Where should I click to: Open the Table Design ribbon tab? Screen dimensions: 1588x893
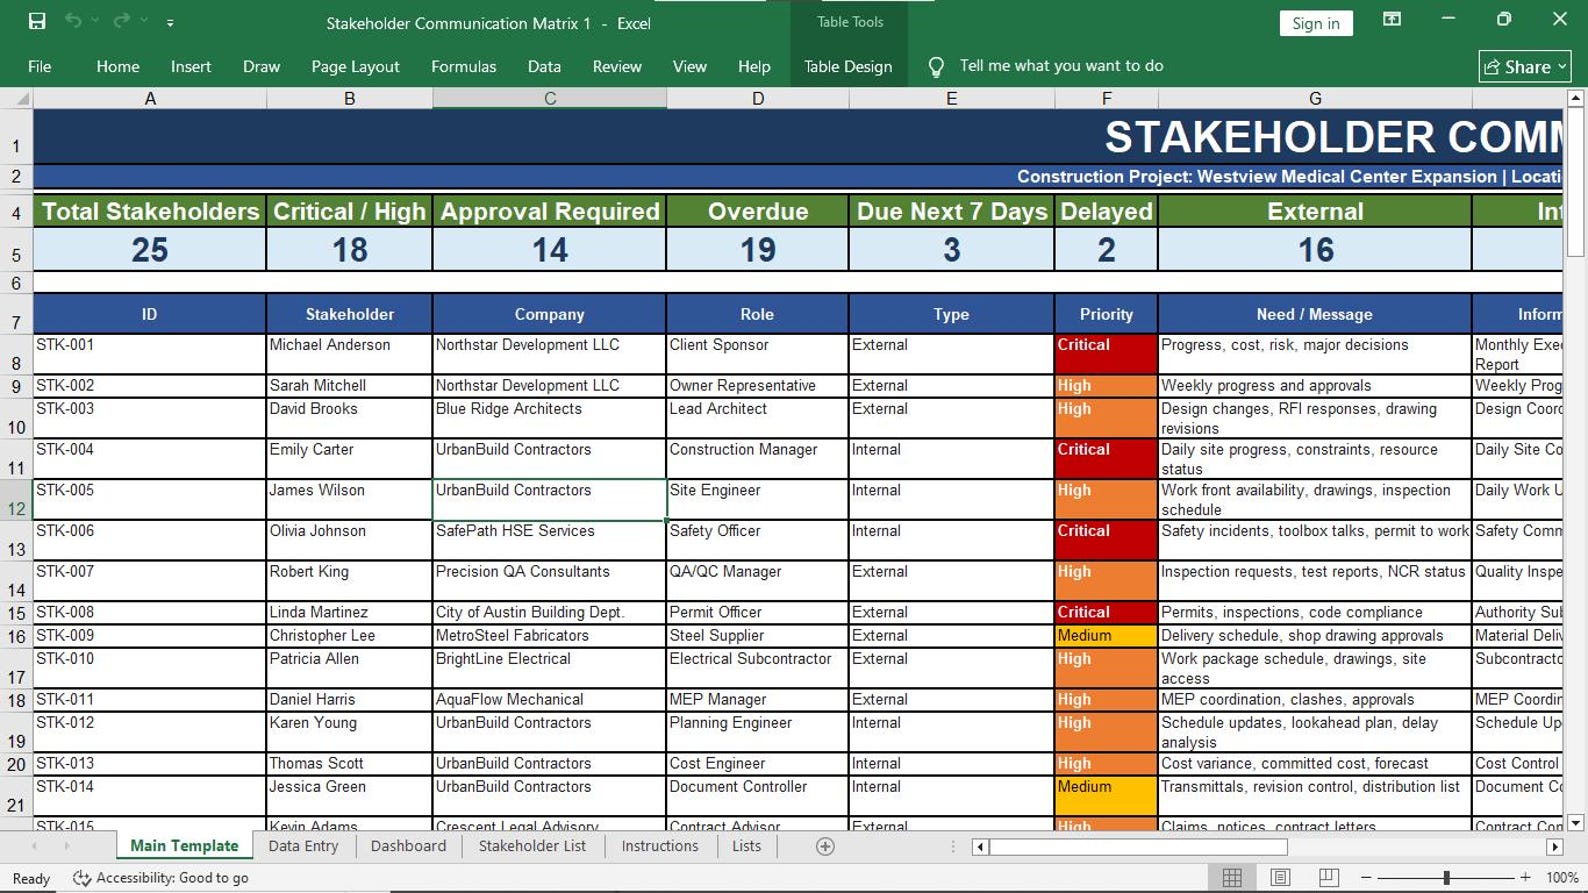[848, 66]
